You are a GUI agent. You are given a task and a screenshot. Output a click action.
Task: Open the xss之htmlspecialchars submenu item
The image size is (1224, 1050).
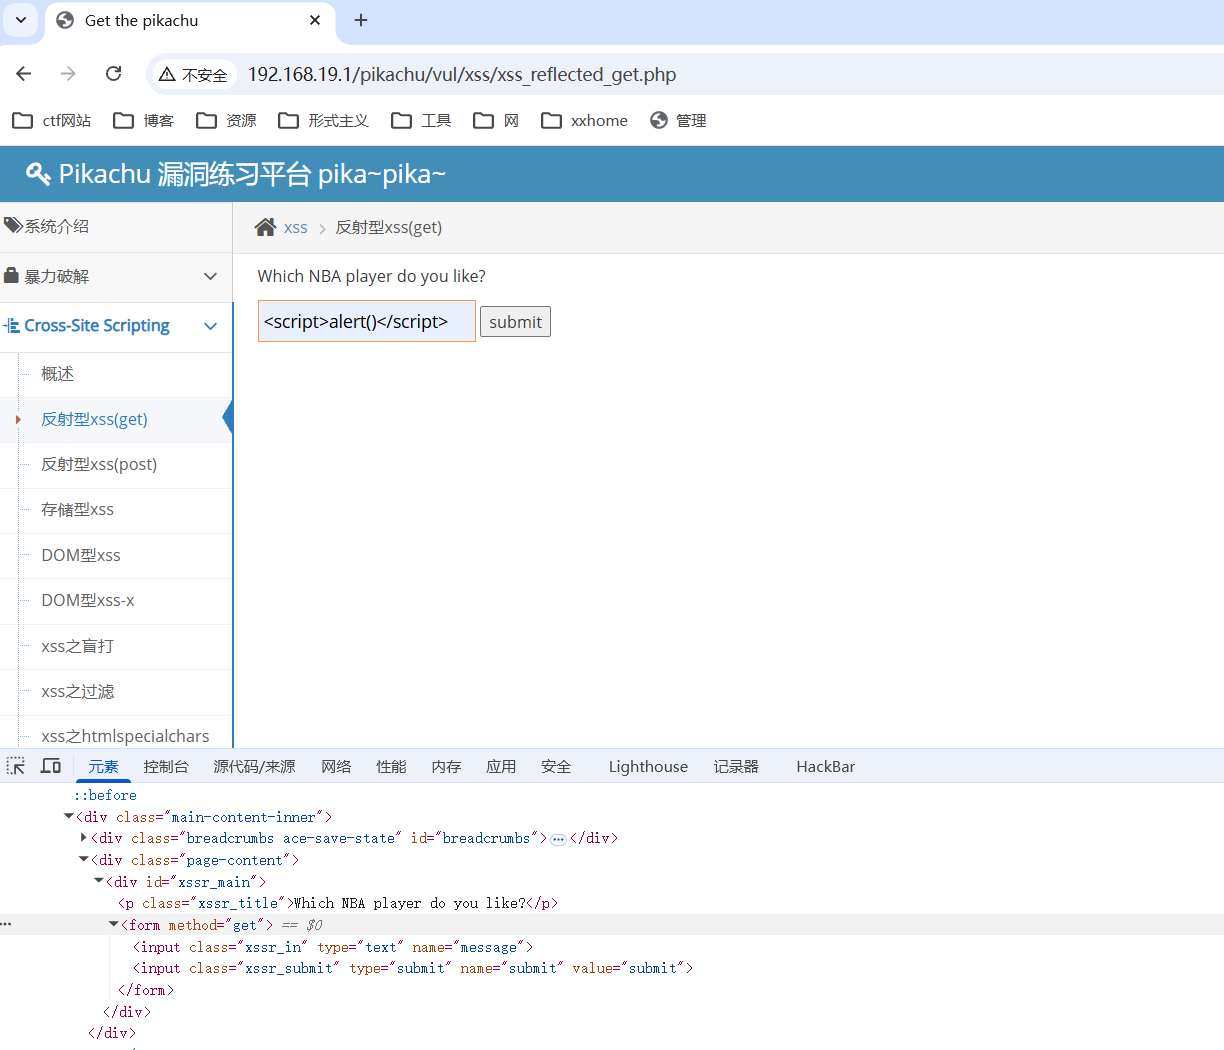pyautogui.click(x=126, y=736)
